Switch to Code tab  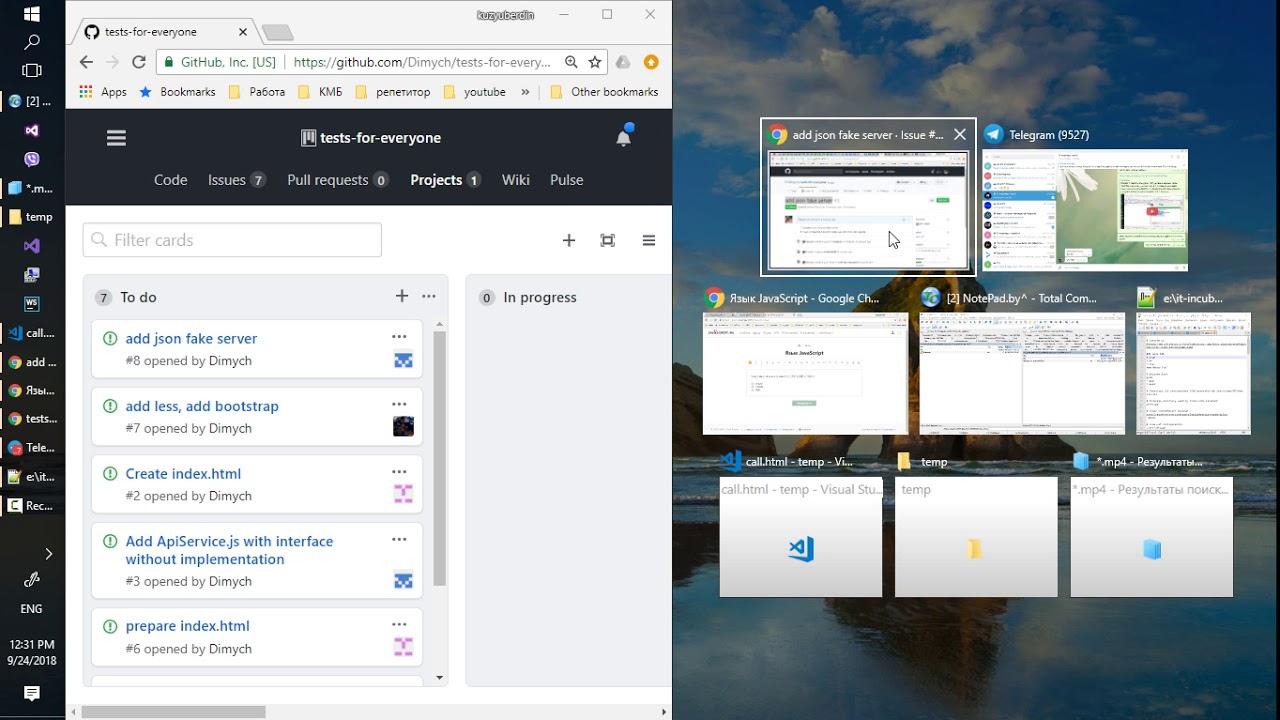coord(171,180)
